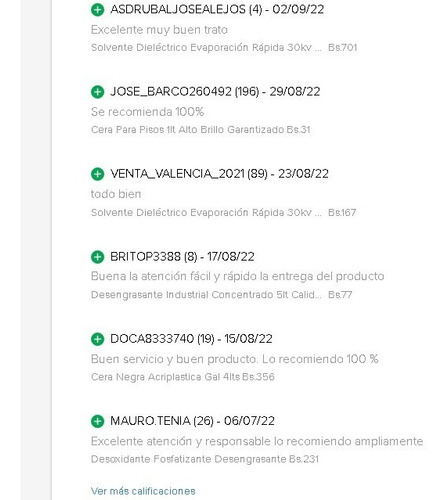Click green plus icon beside JOSE_BARCO260492
448x500 pixels.
click(x=97, y=92)
